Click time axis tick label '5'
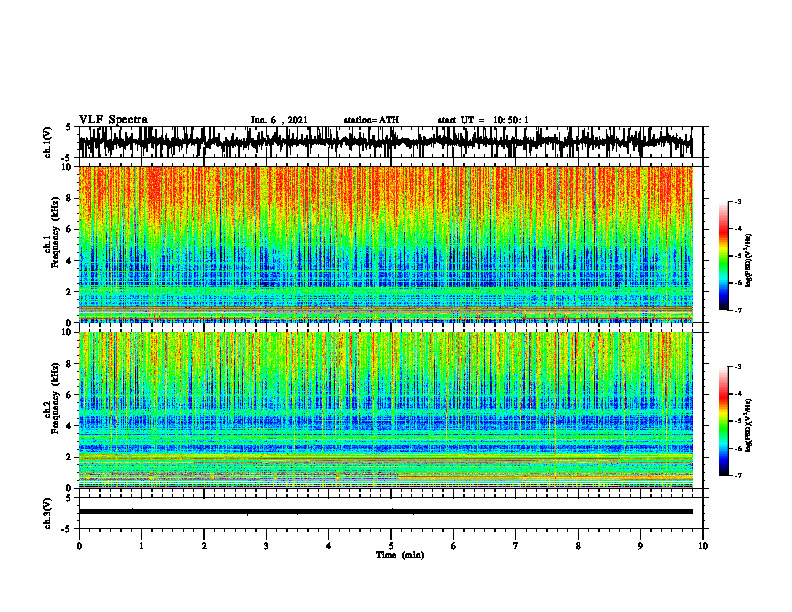The width and height of the screenshot is (792, 612). (x=391, y=546)
